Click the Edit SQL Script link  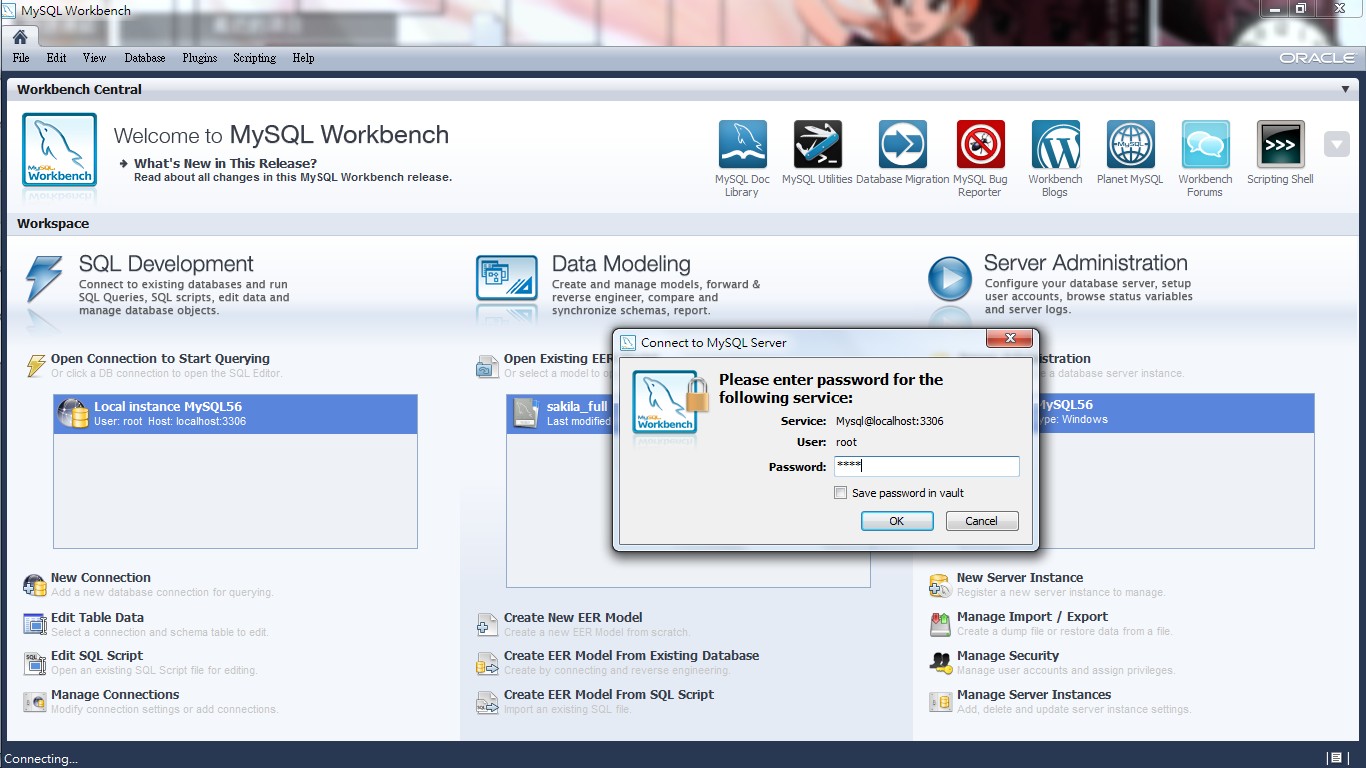click(97, 656)
